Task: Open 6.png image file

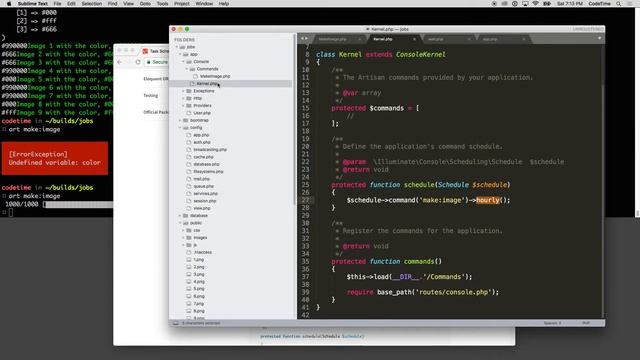Action: pos(199,296)
